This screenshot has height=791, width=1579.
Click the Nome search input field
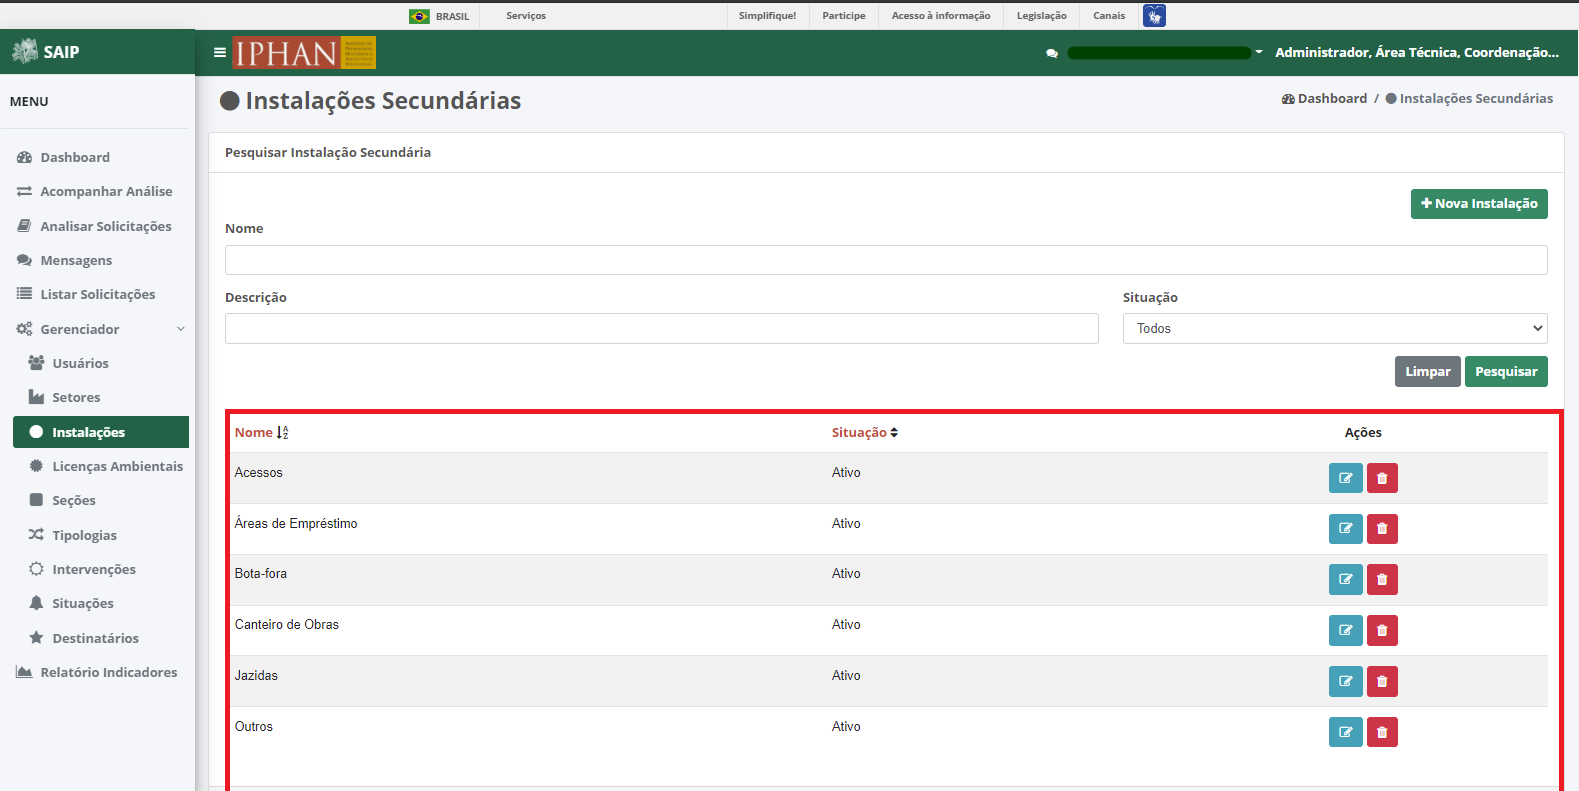pos(886,260)
